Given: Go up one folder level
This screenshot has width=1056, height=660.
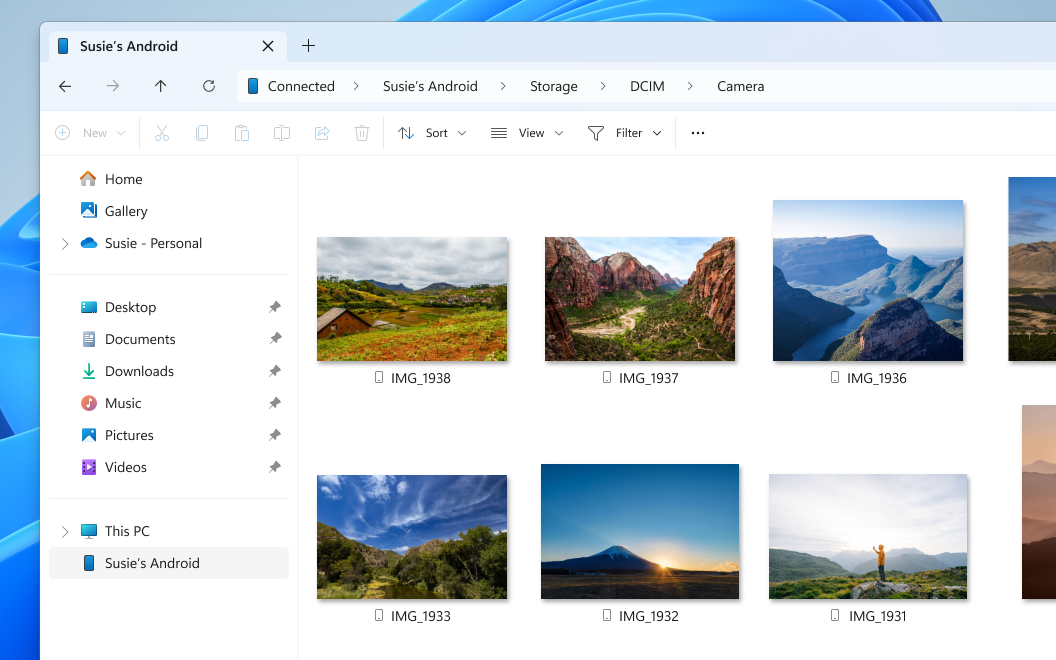Looking at the screenshot, I should [161, 86].
